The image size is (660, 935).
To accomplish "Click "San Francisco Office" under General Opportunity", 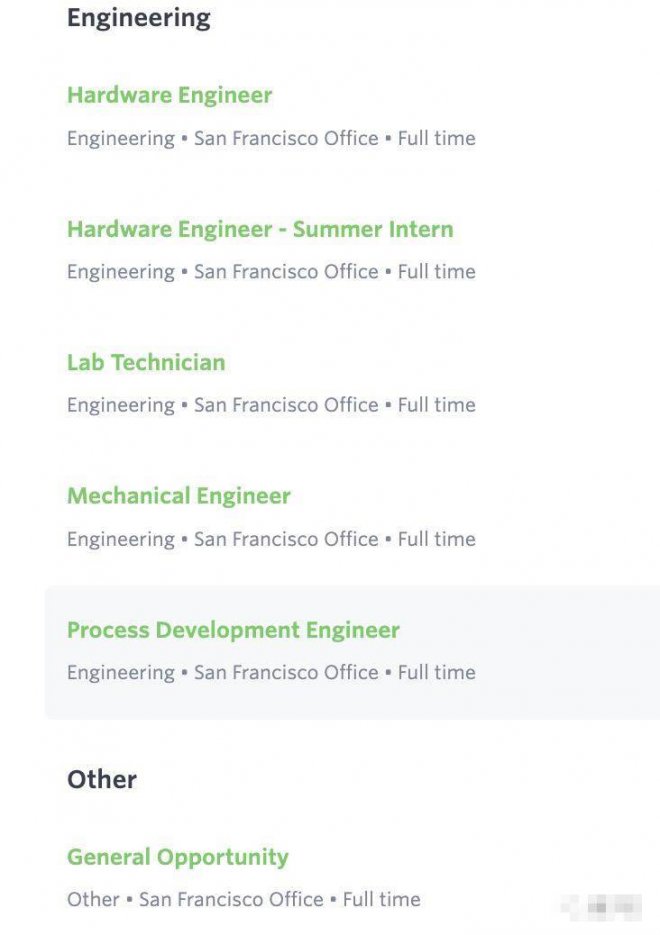I will click(x=231, y=899).
